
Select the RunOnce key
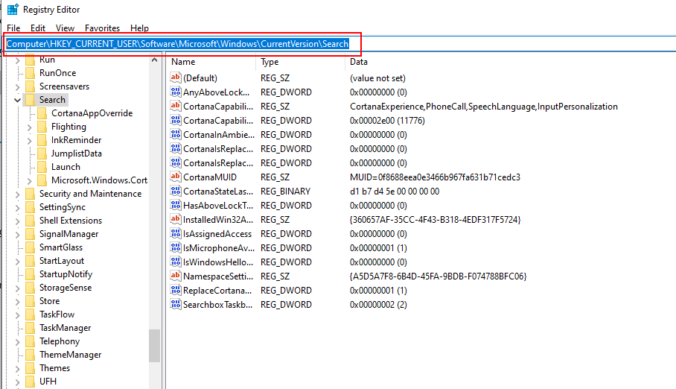[57, 73]
